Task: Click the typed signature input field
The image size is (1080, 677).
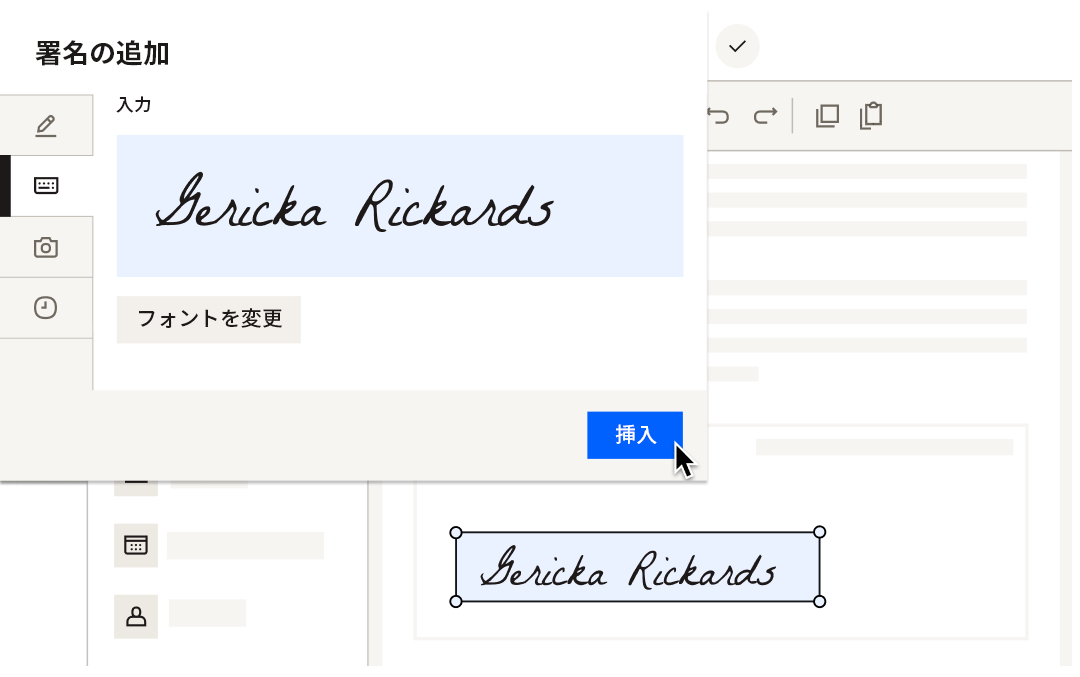Action: [x=400, y=206]
